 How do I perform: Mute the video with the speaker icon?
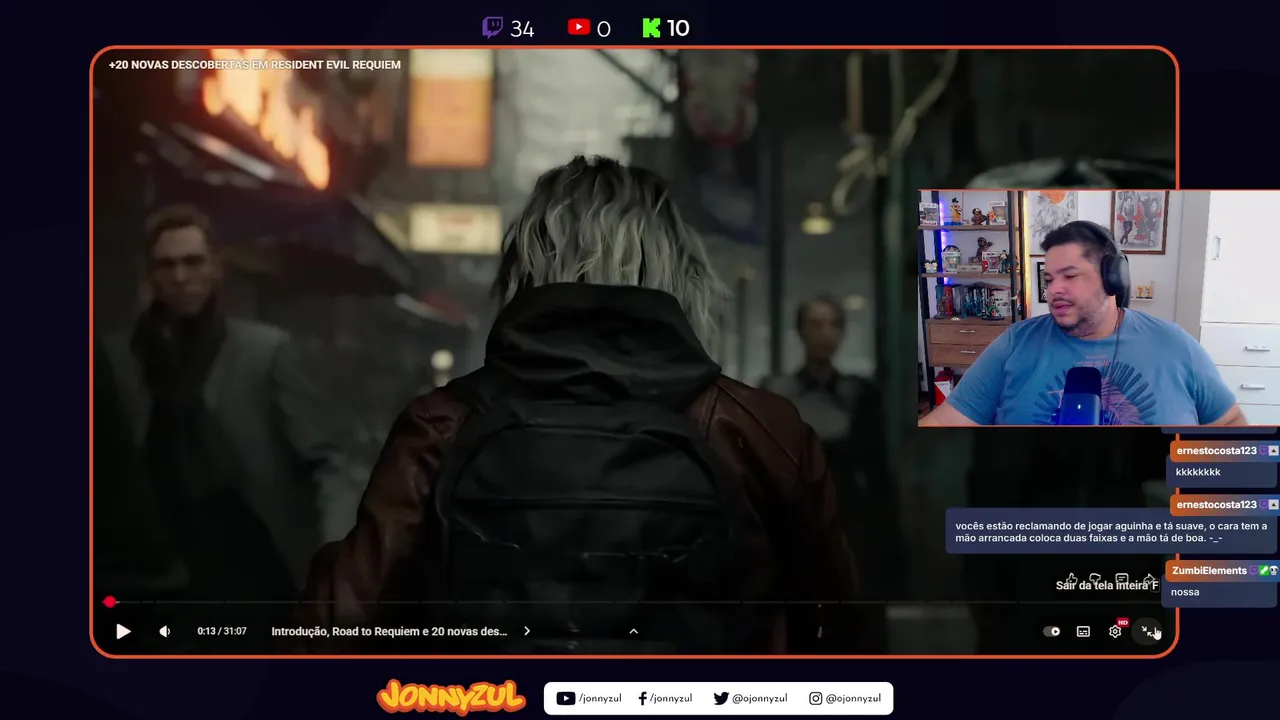pos(165,631)
